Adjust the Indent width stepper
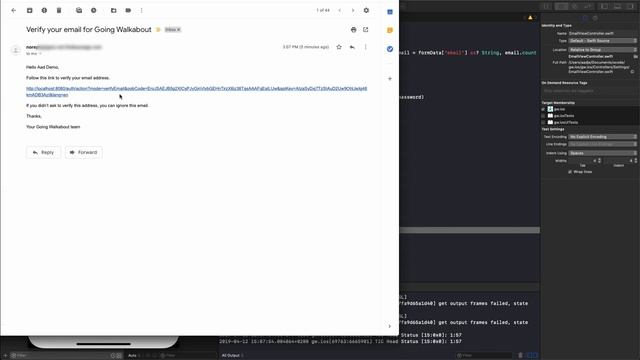 point(636,161)
